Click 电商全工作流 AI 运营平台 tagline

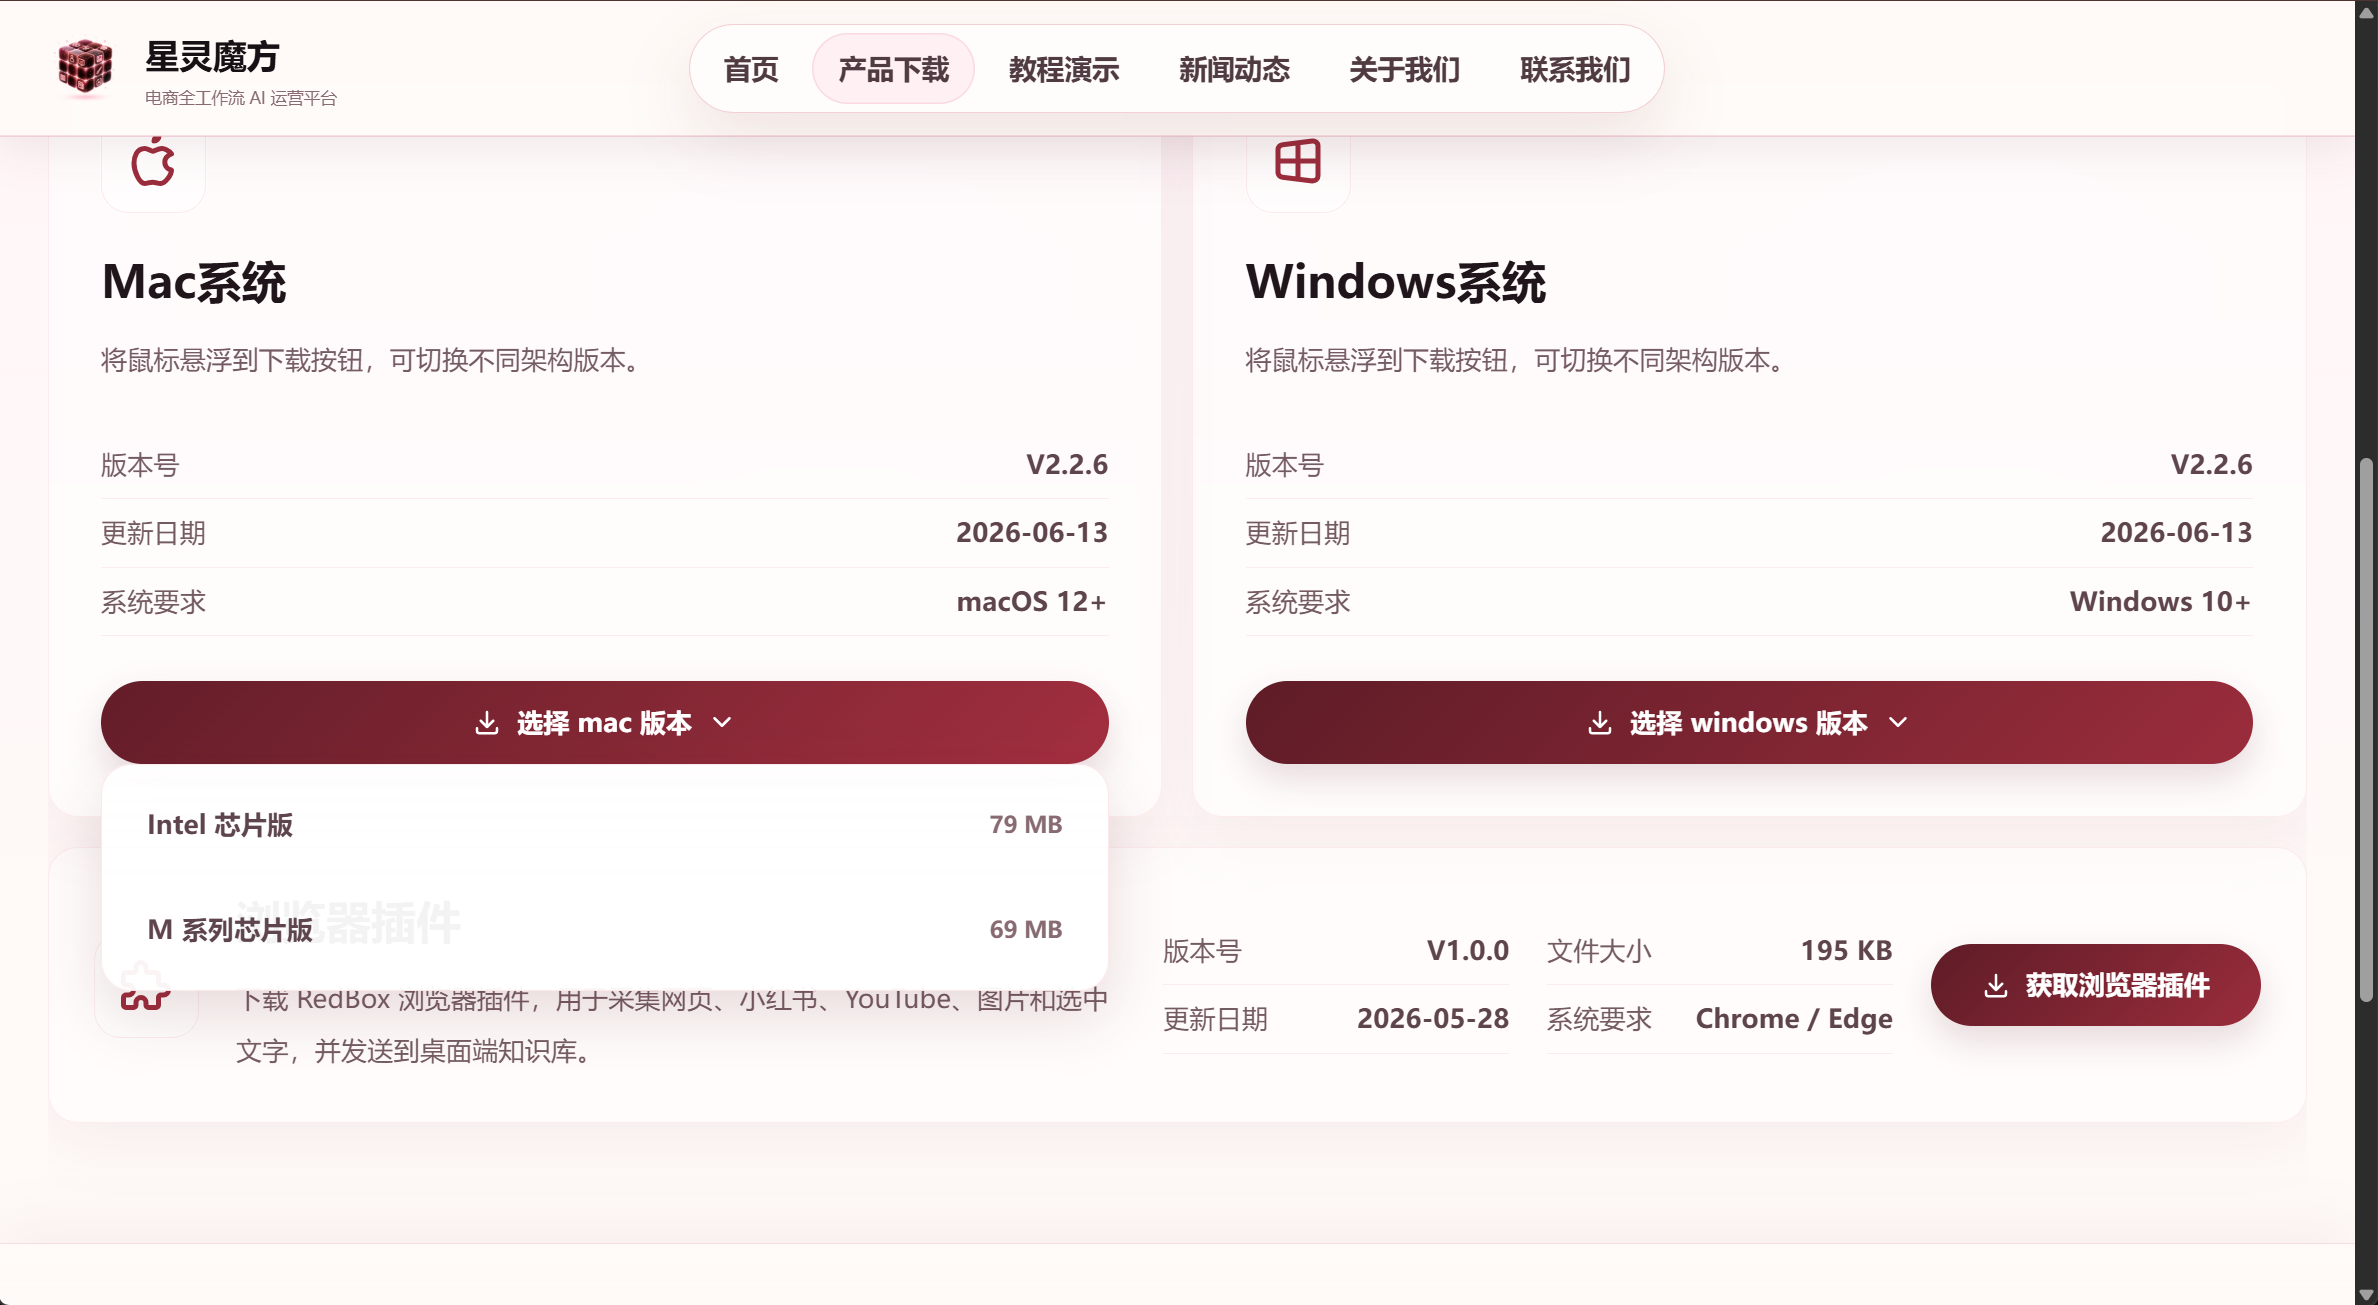point(241,98)
